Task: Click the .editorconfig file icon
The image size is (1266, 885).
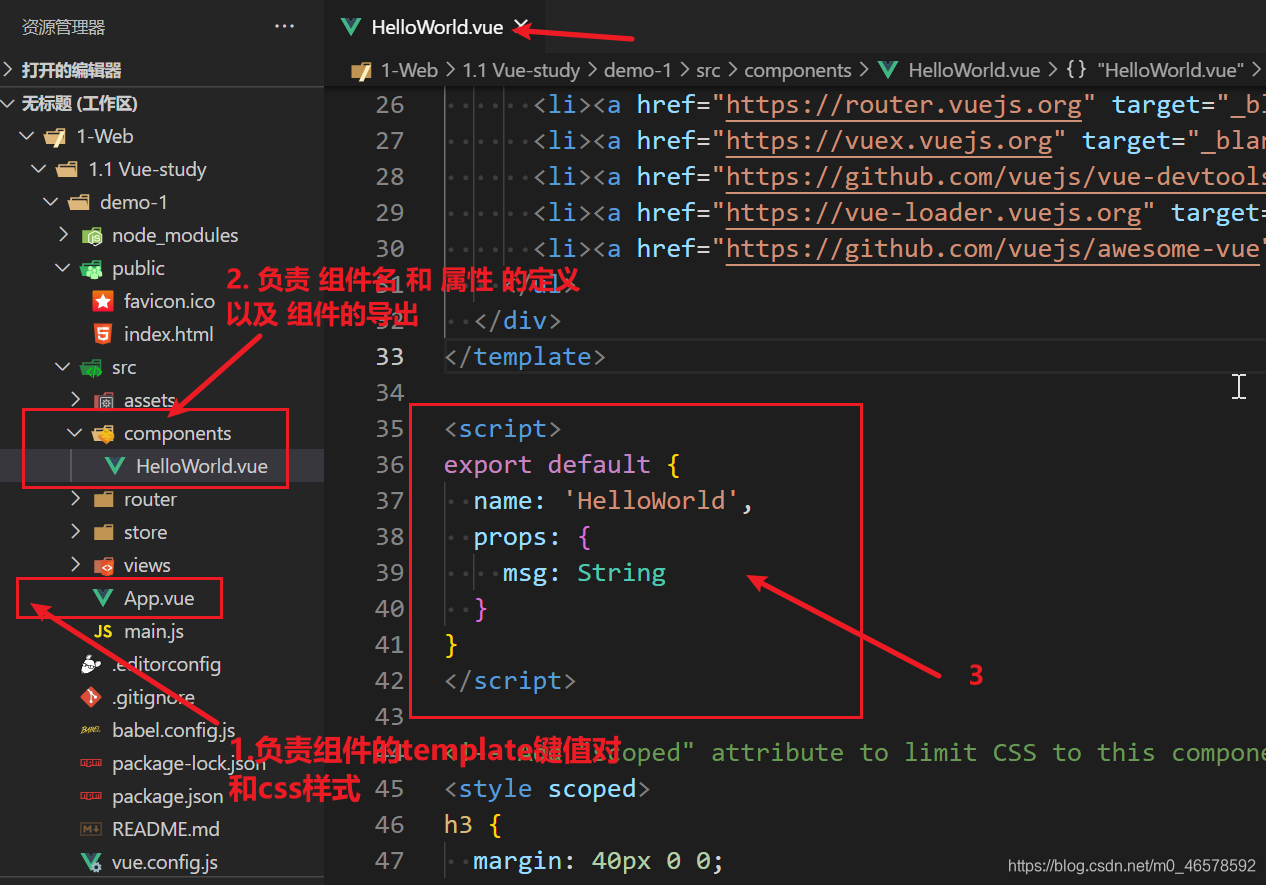Action: coord(91,664)
